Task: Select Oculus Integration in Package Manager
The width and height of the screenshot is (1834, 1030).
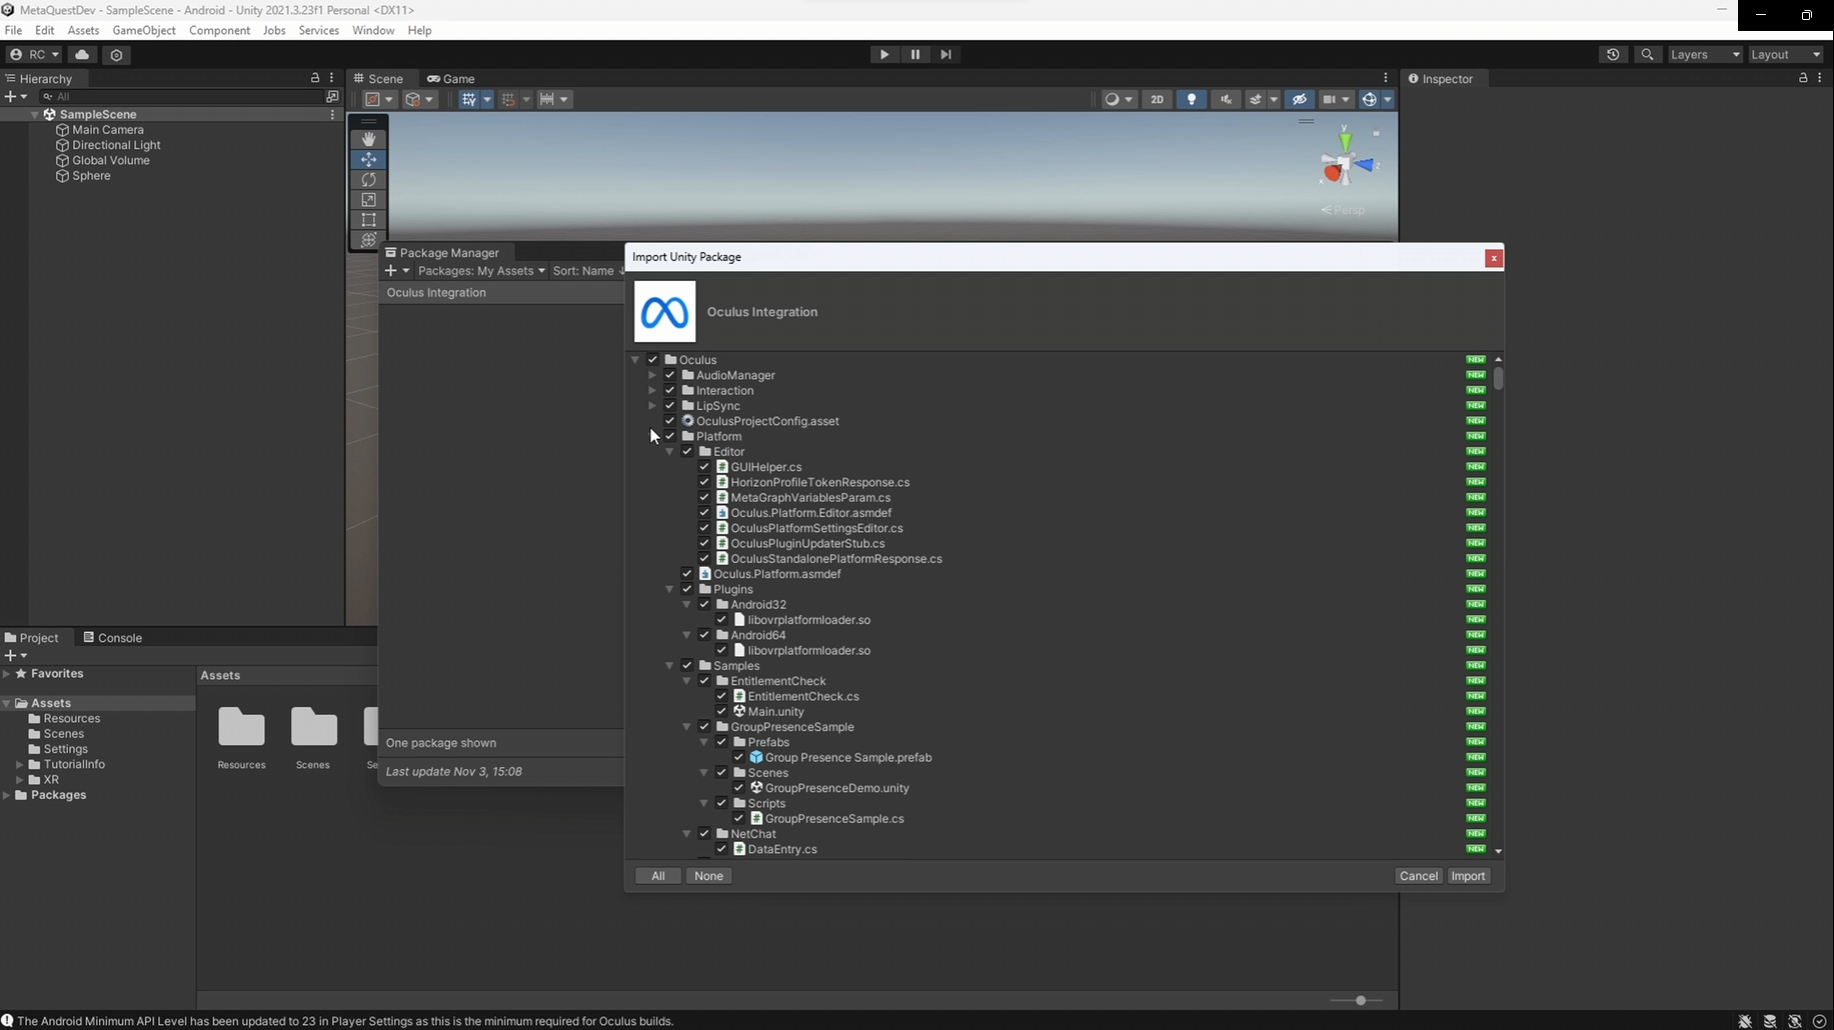Action: (501, 293)
